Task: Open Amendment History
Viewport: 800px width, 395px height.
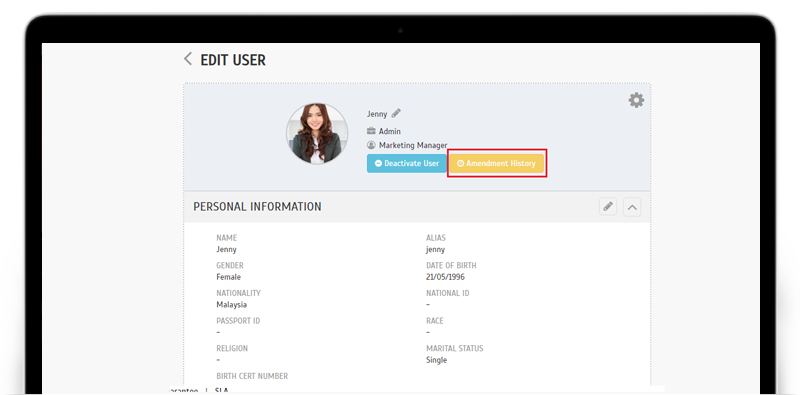Action: 496,163
